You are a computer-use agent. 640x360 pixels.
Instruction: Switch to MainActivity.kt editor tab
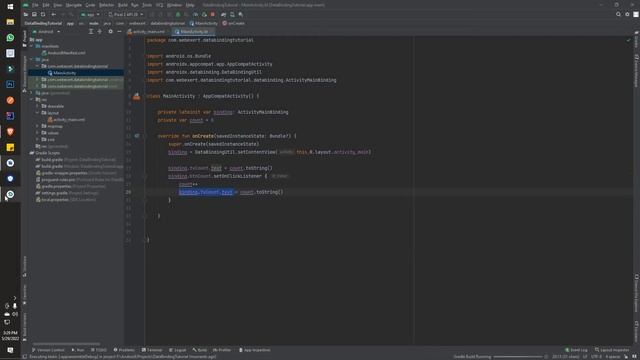coord(194,31)
